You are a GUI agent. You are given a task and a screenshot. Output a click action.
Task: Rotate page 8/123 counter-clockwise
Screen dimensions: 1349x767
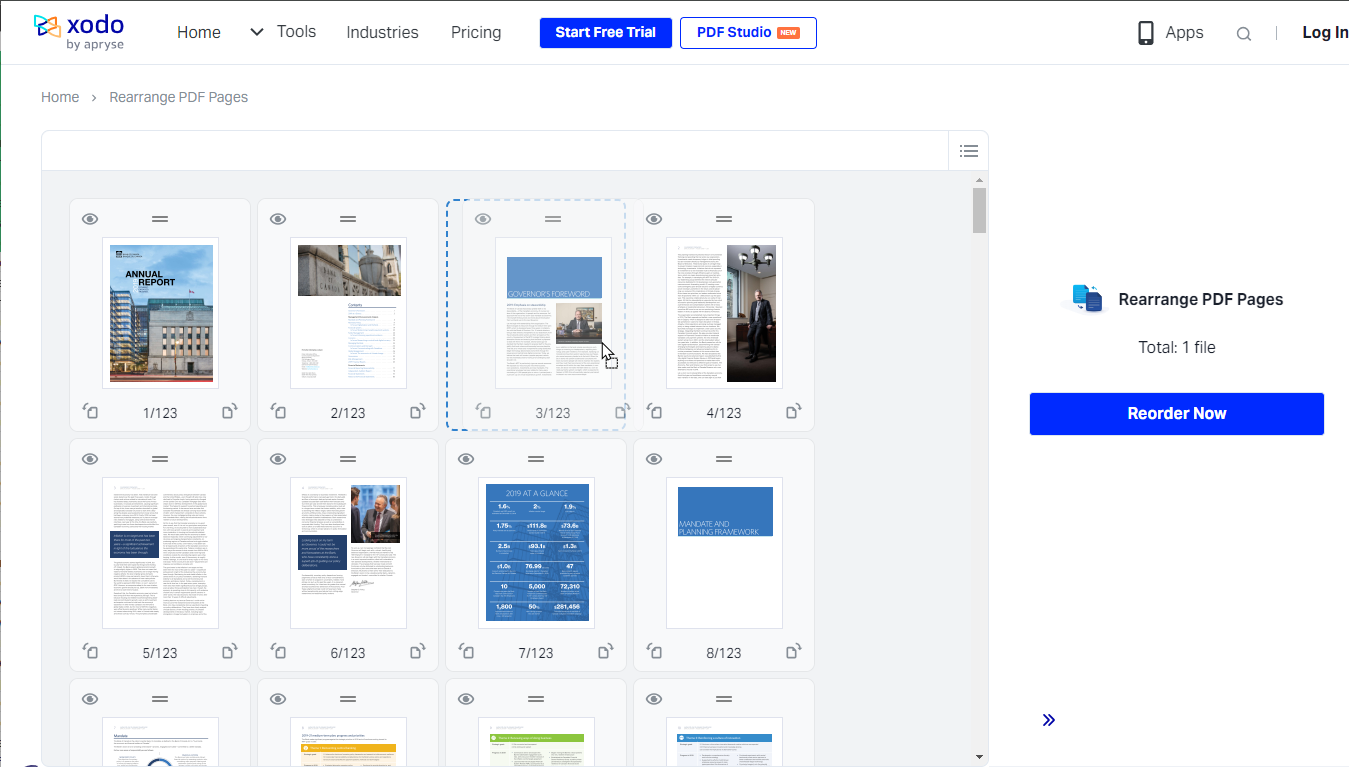coord(654,651)
